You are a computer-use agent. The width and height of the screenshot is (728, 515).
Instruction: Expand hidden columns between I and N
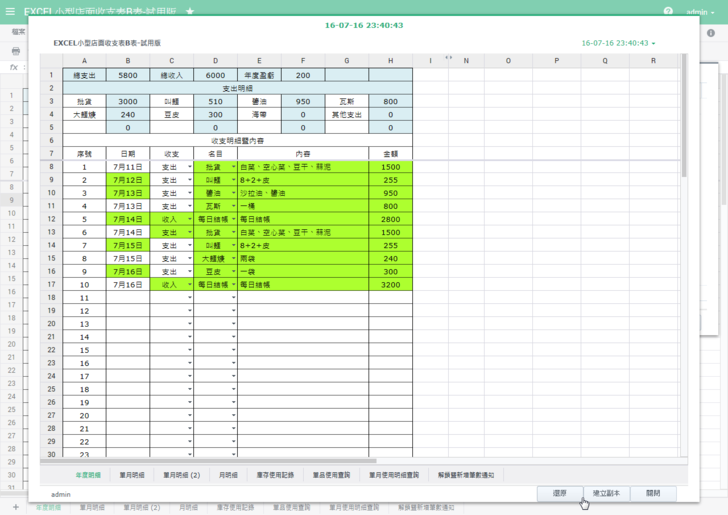[x=448, y=58]
